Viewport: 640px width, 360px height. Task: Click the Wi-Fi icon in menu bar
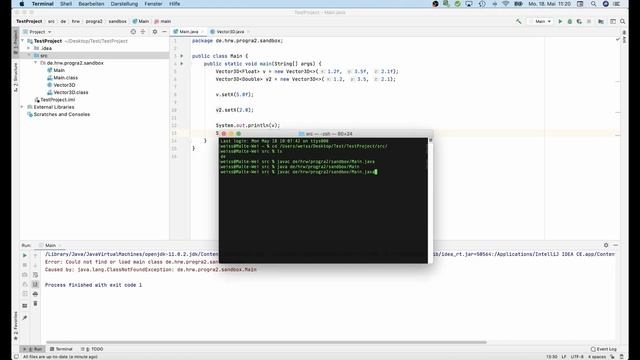pos(506,4)
